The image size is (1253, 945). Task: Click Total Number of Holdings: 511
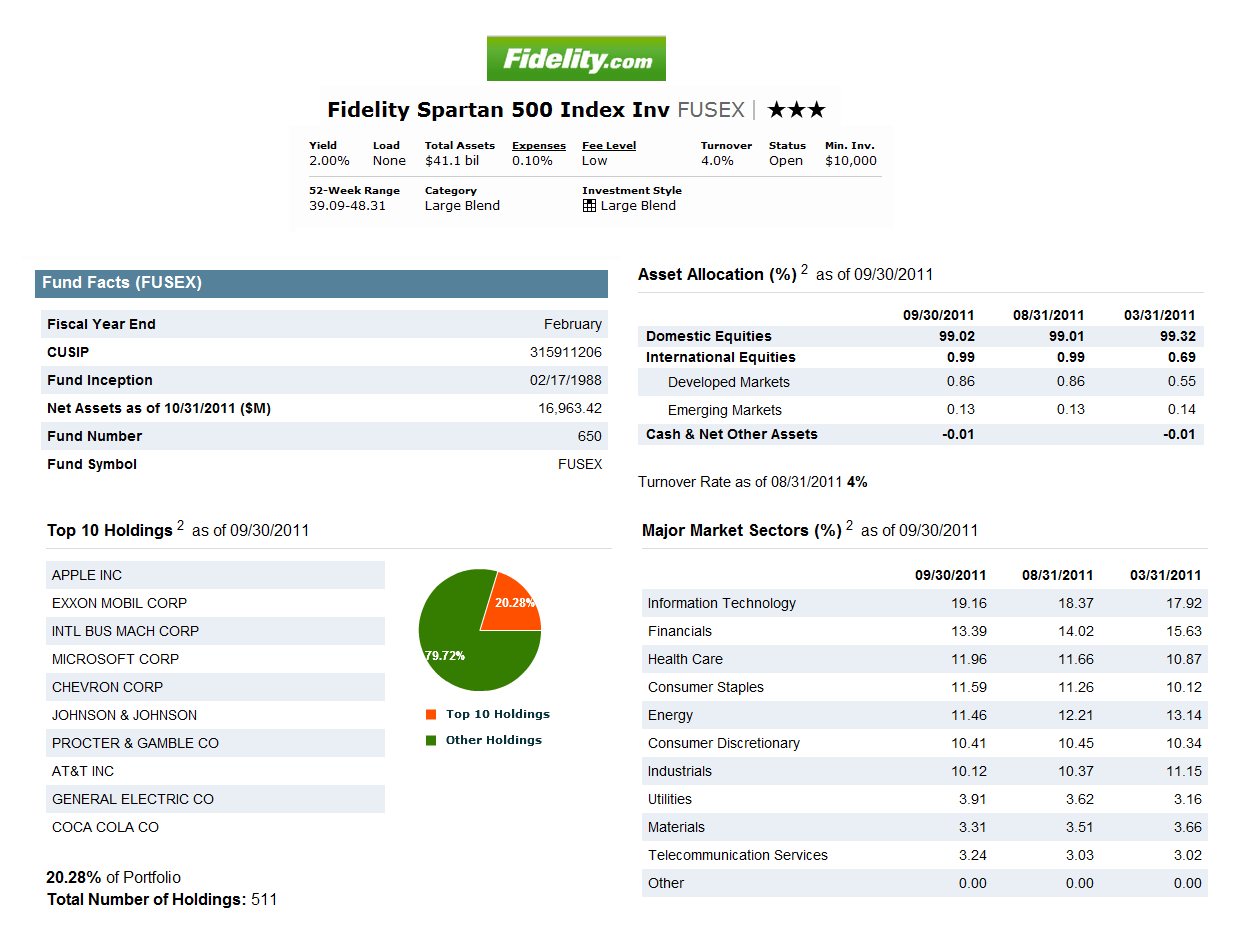162,899
